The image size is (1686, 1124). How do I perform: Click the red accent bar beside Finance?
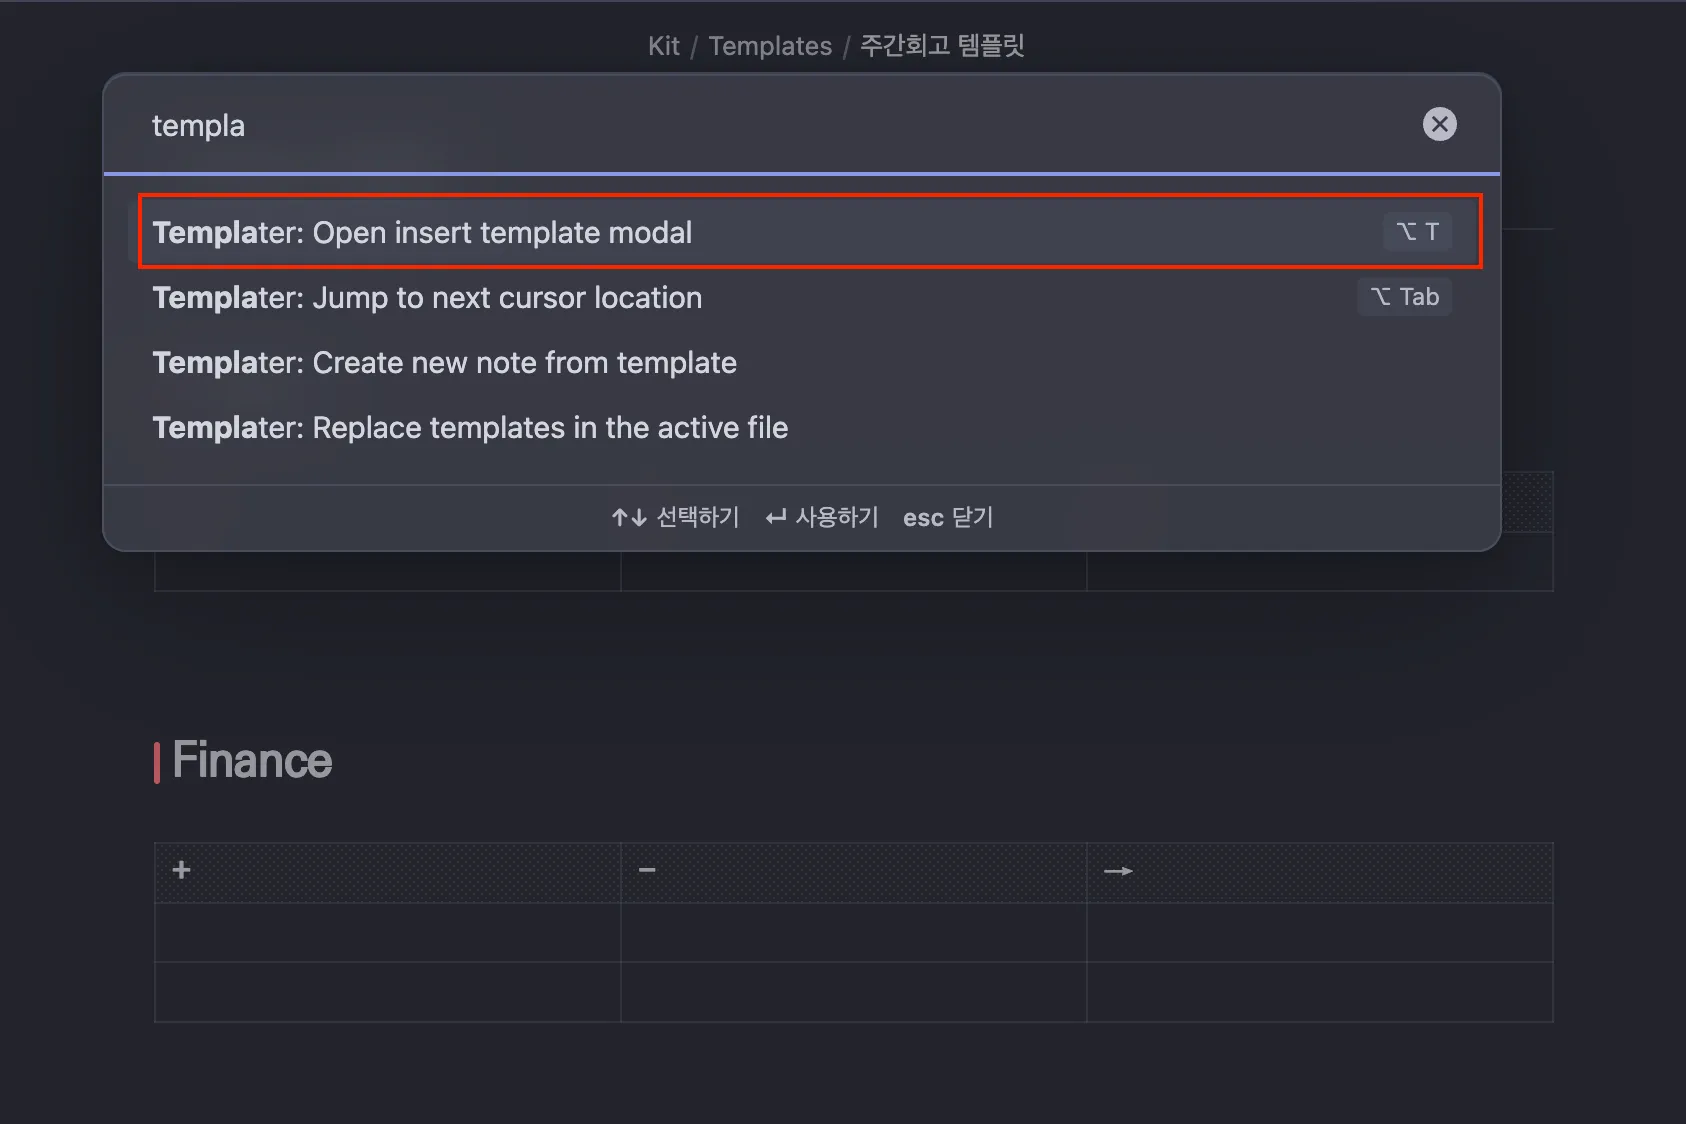point(157,760)
